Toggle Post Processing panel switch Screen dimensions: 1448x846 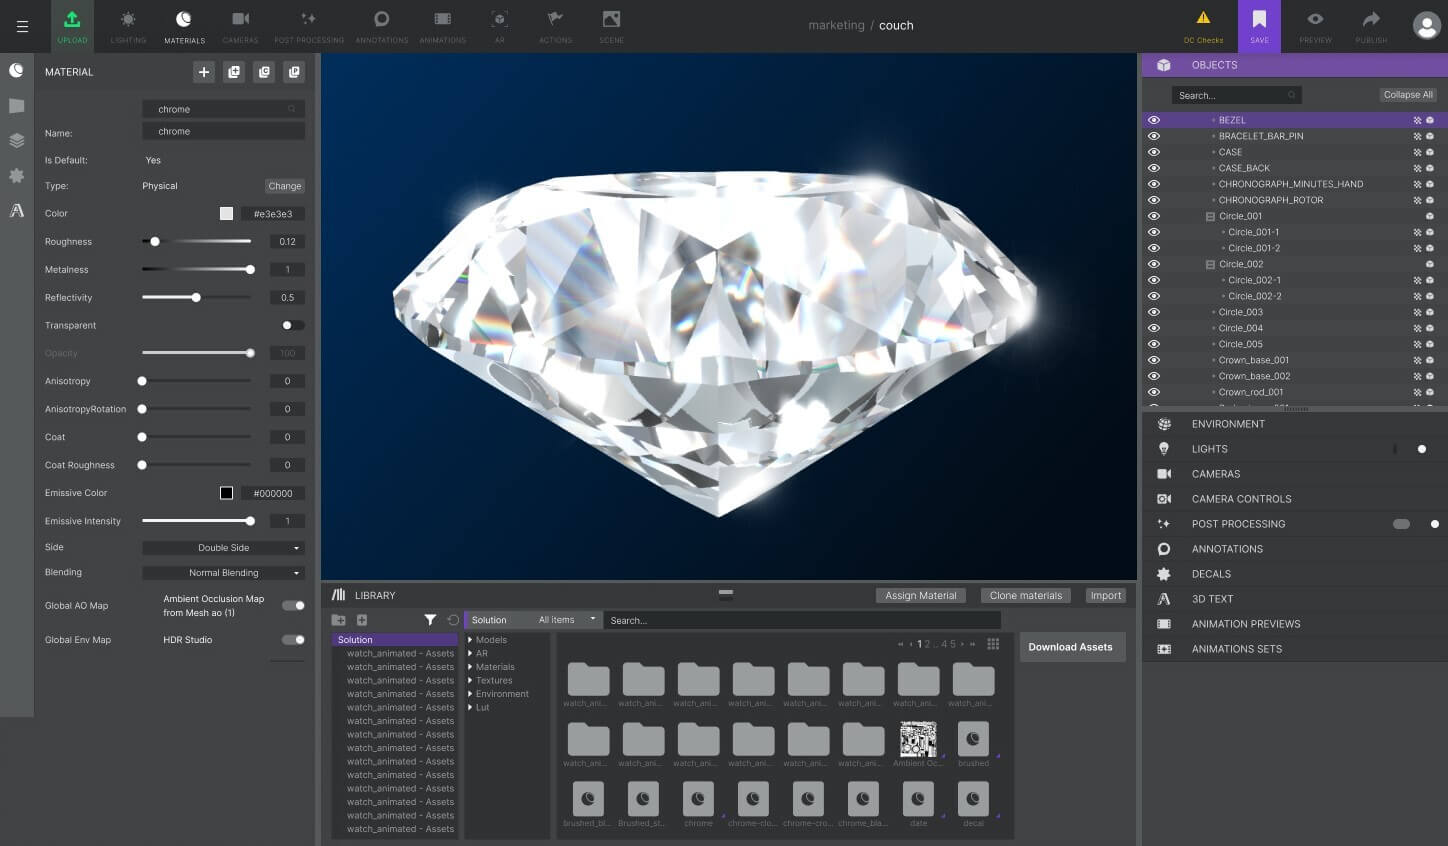(x=1401, y=524)
